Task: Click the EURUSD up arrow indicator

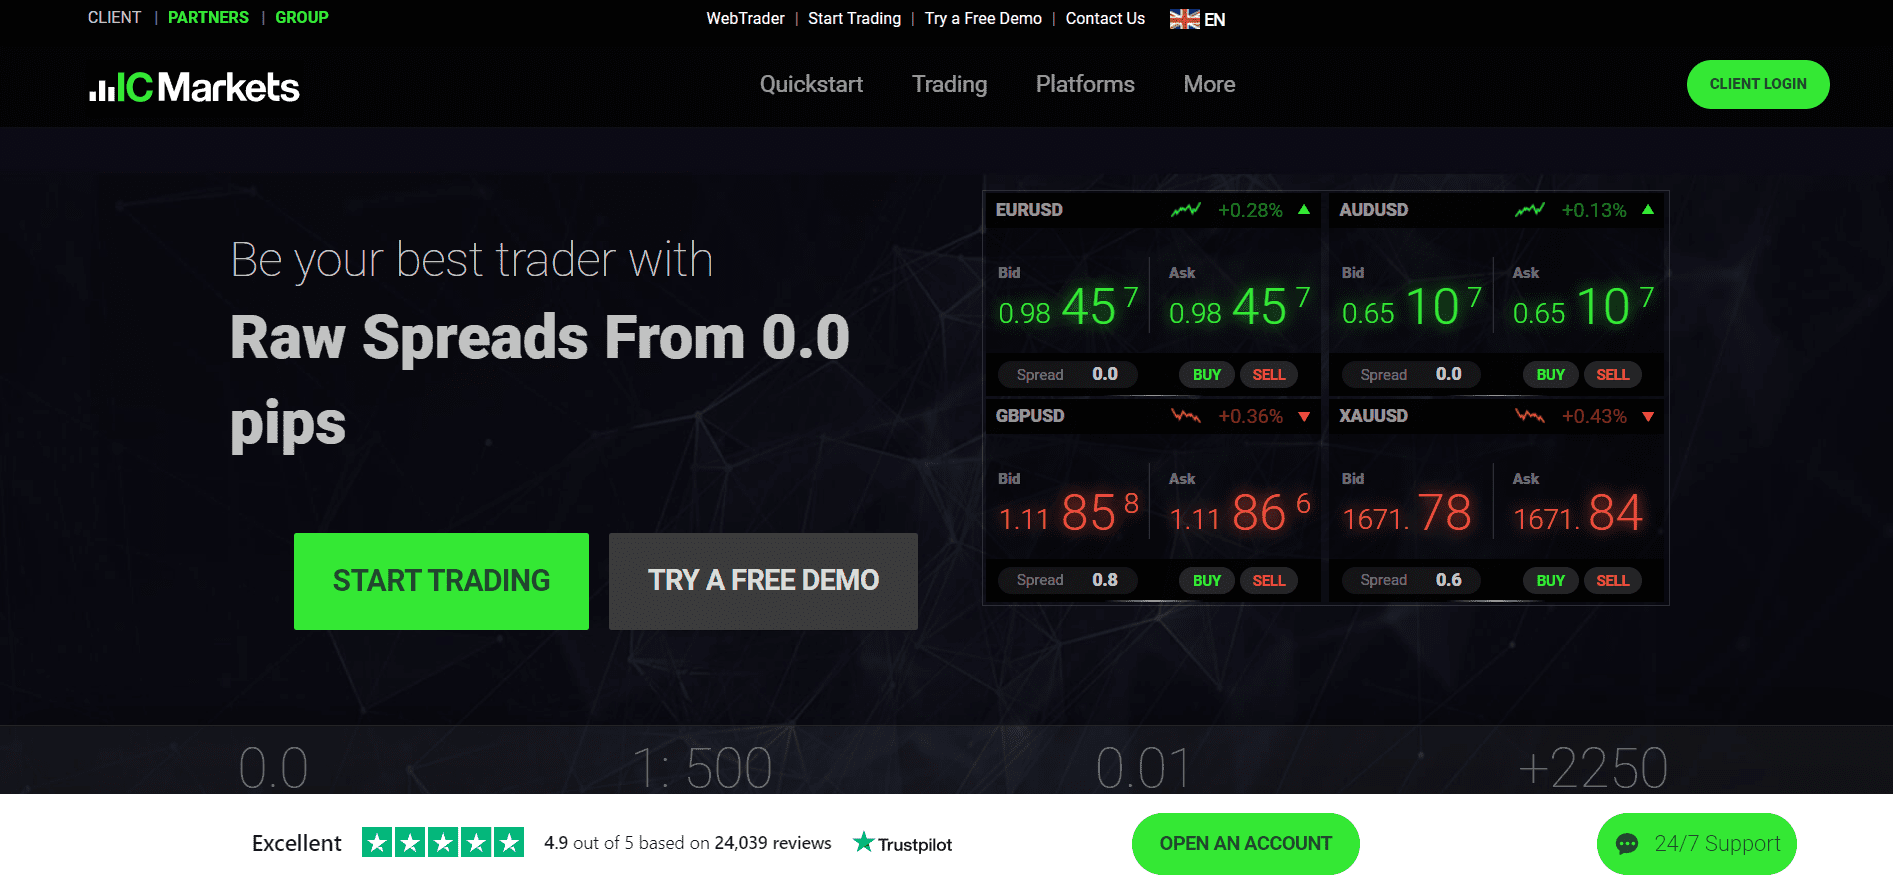Action: click(1304, 210)
